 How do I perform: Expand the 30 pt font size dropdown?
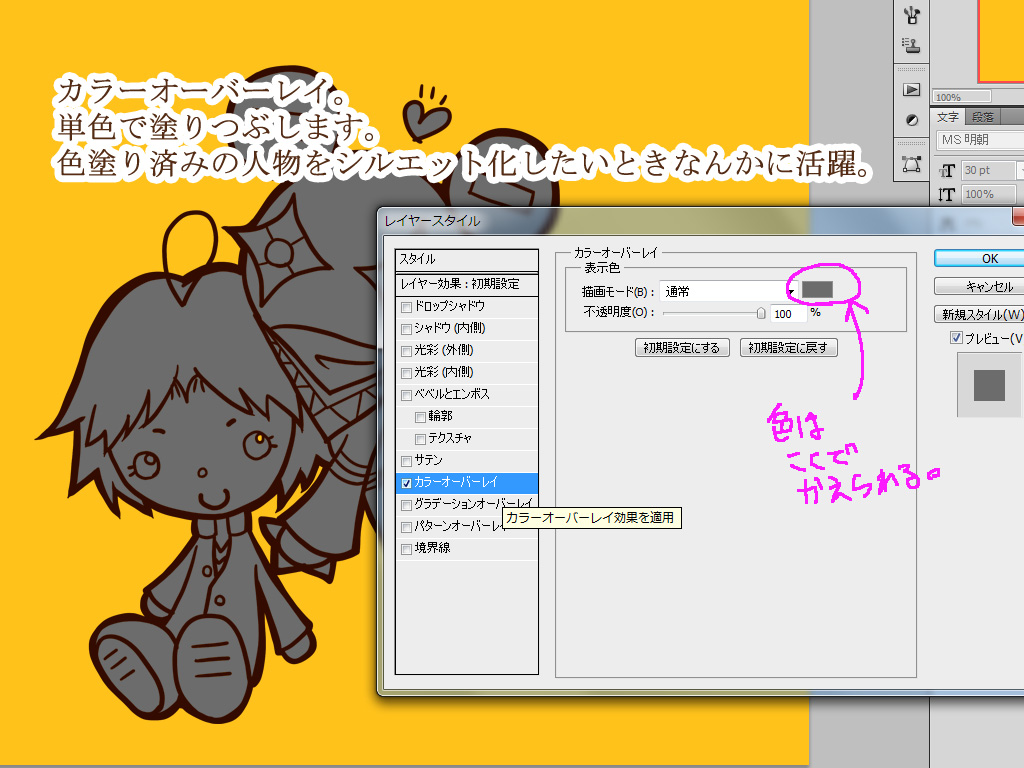1019,171
